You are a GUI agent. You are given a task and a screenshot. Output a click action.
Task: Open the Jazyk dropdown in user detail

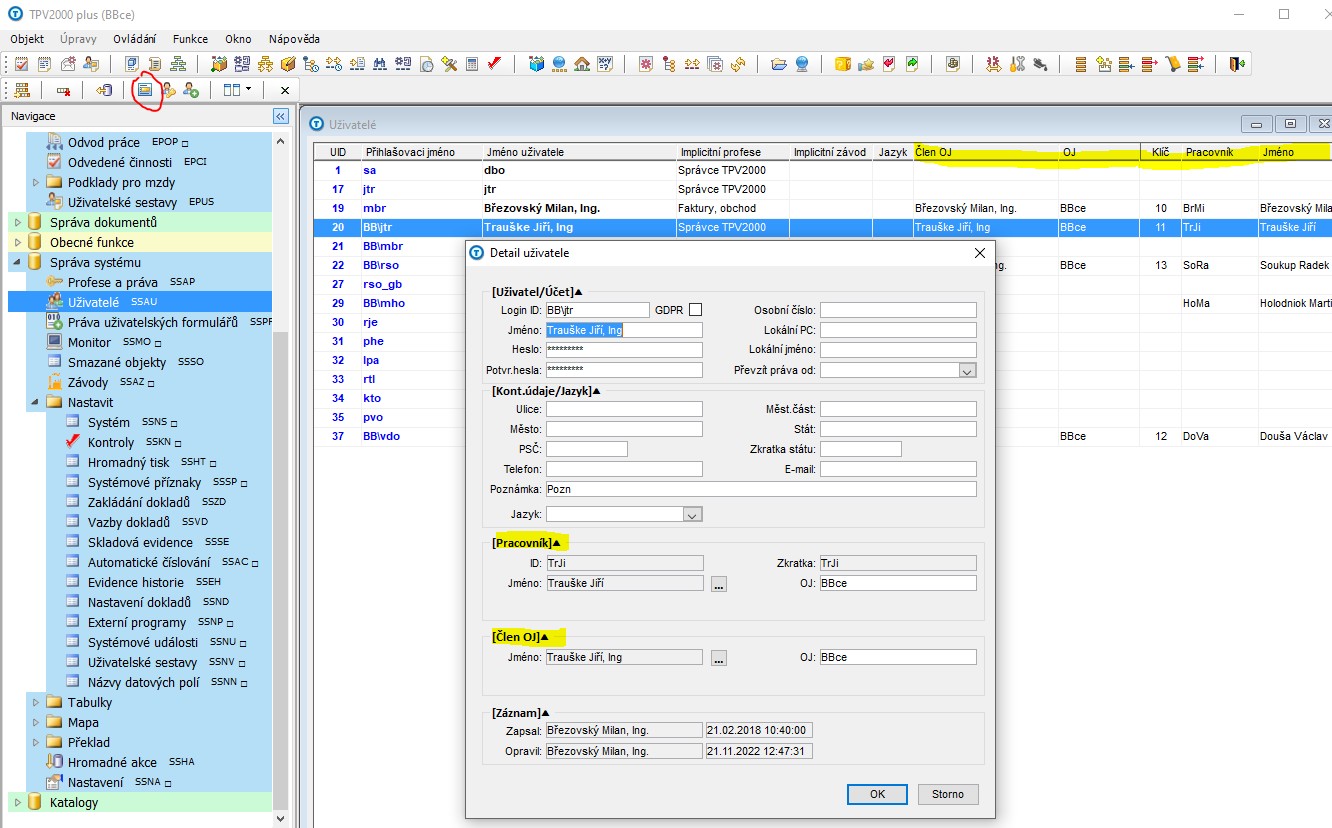coord(692,514)
